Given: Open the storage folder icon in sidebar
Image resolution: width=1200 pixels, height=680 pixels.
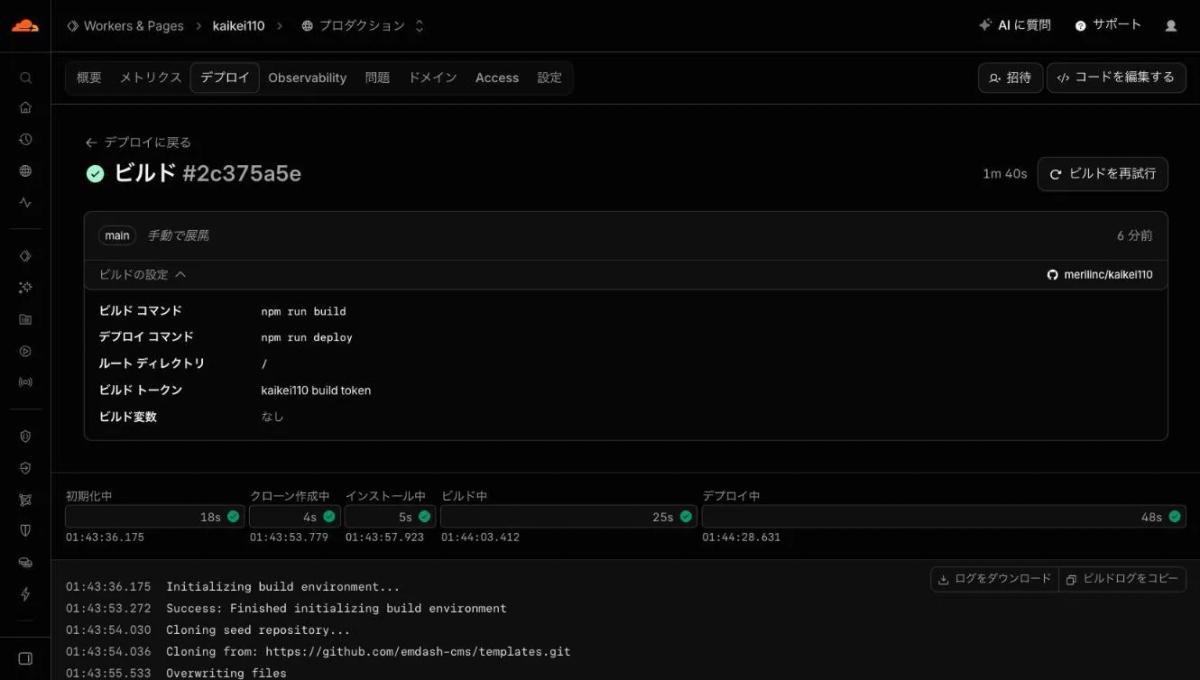Looking at the screenshot, I should point(26,319).
